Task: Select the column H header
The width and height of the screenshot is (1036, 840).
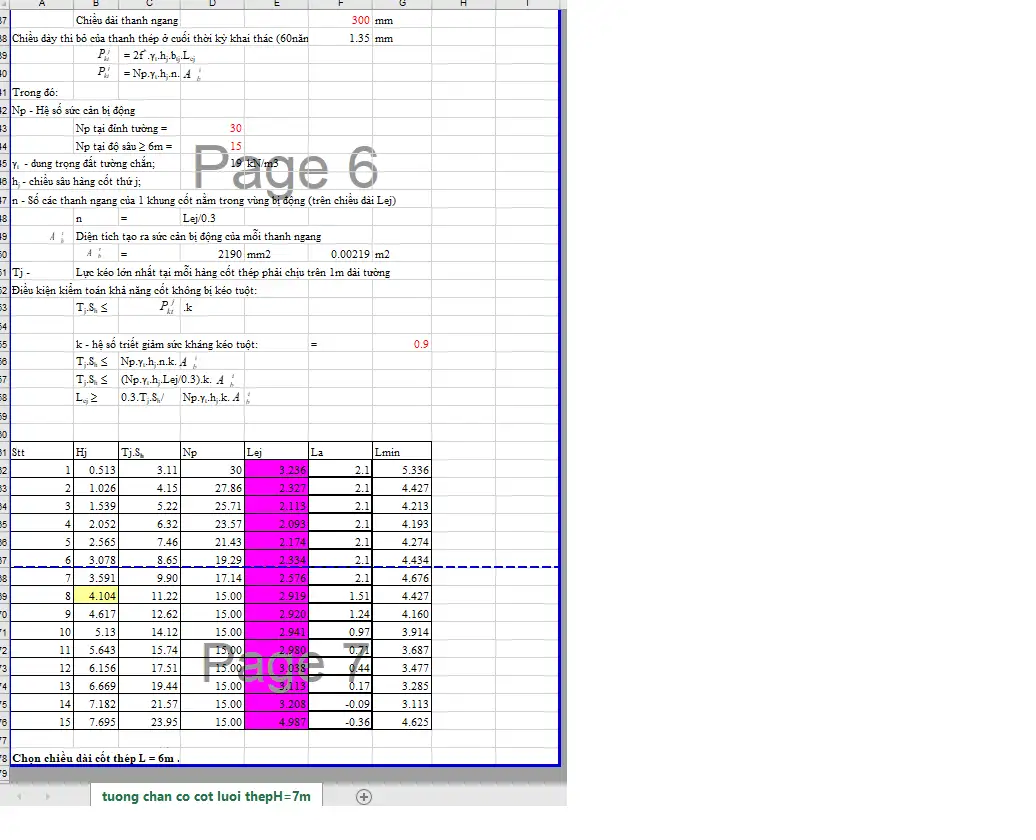Action: pos(463,4)
